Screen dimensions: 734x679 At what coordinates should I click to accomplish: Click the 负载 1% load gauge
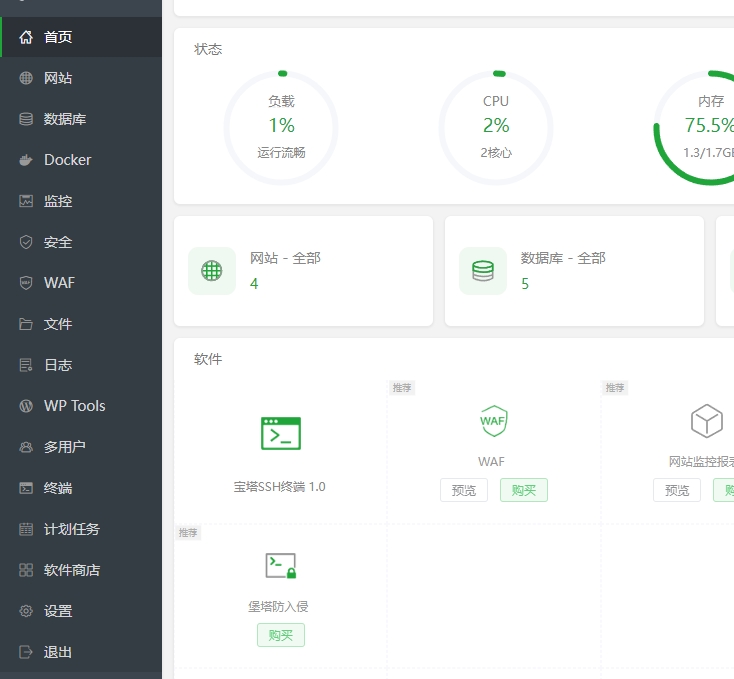coord(281,127)
